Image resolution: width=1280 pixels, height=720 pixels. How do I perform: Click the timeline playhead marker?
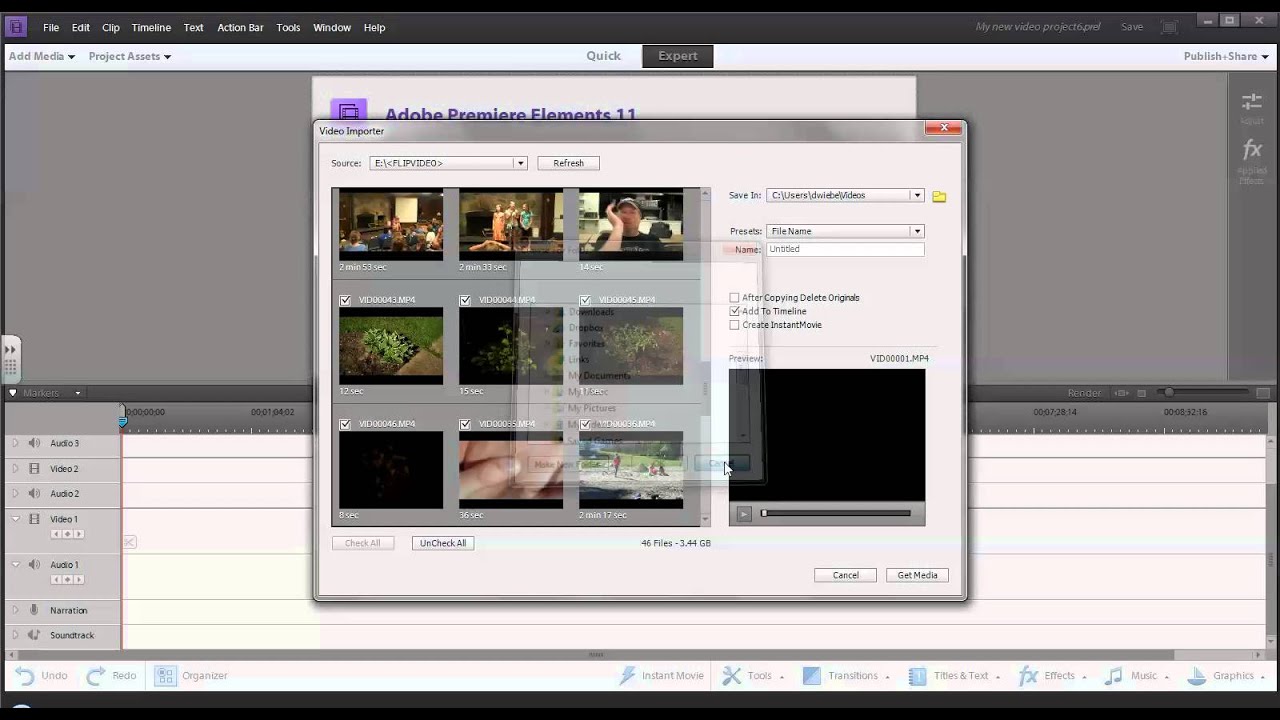[123, 421]
